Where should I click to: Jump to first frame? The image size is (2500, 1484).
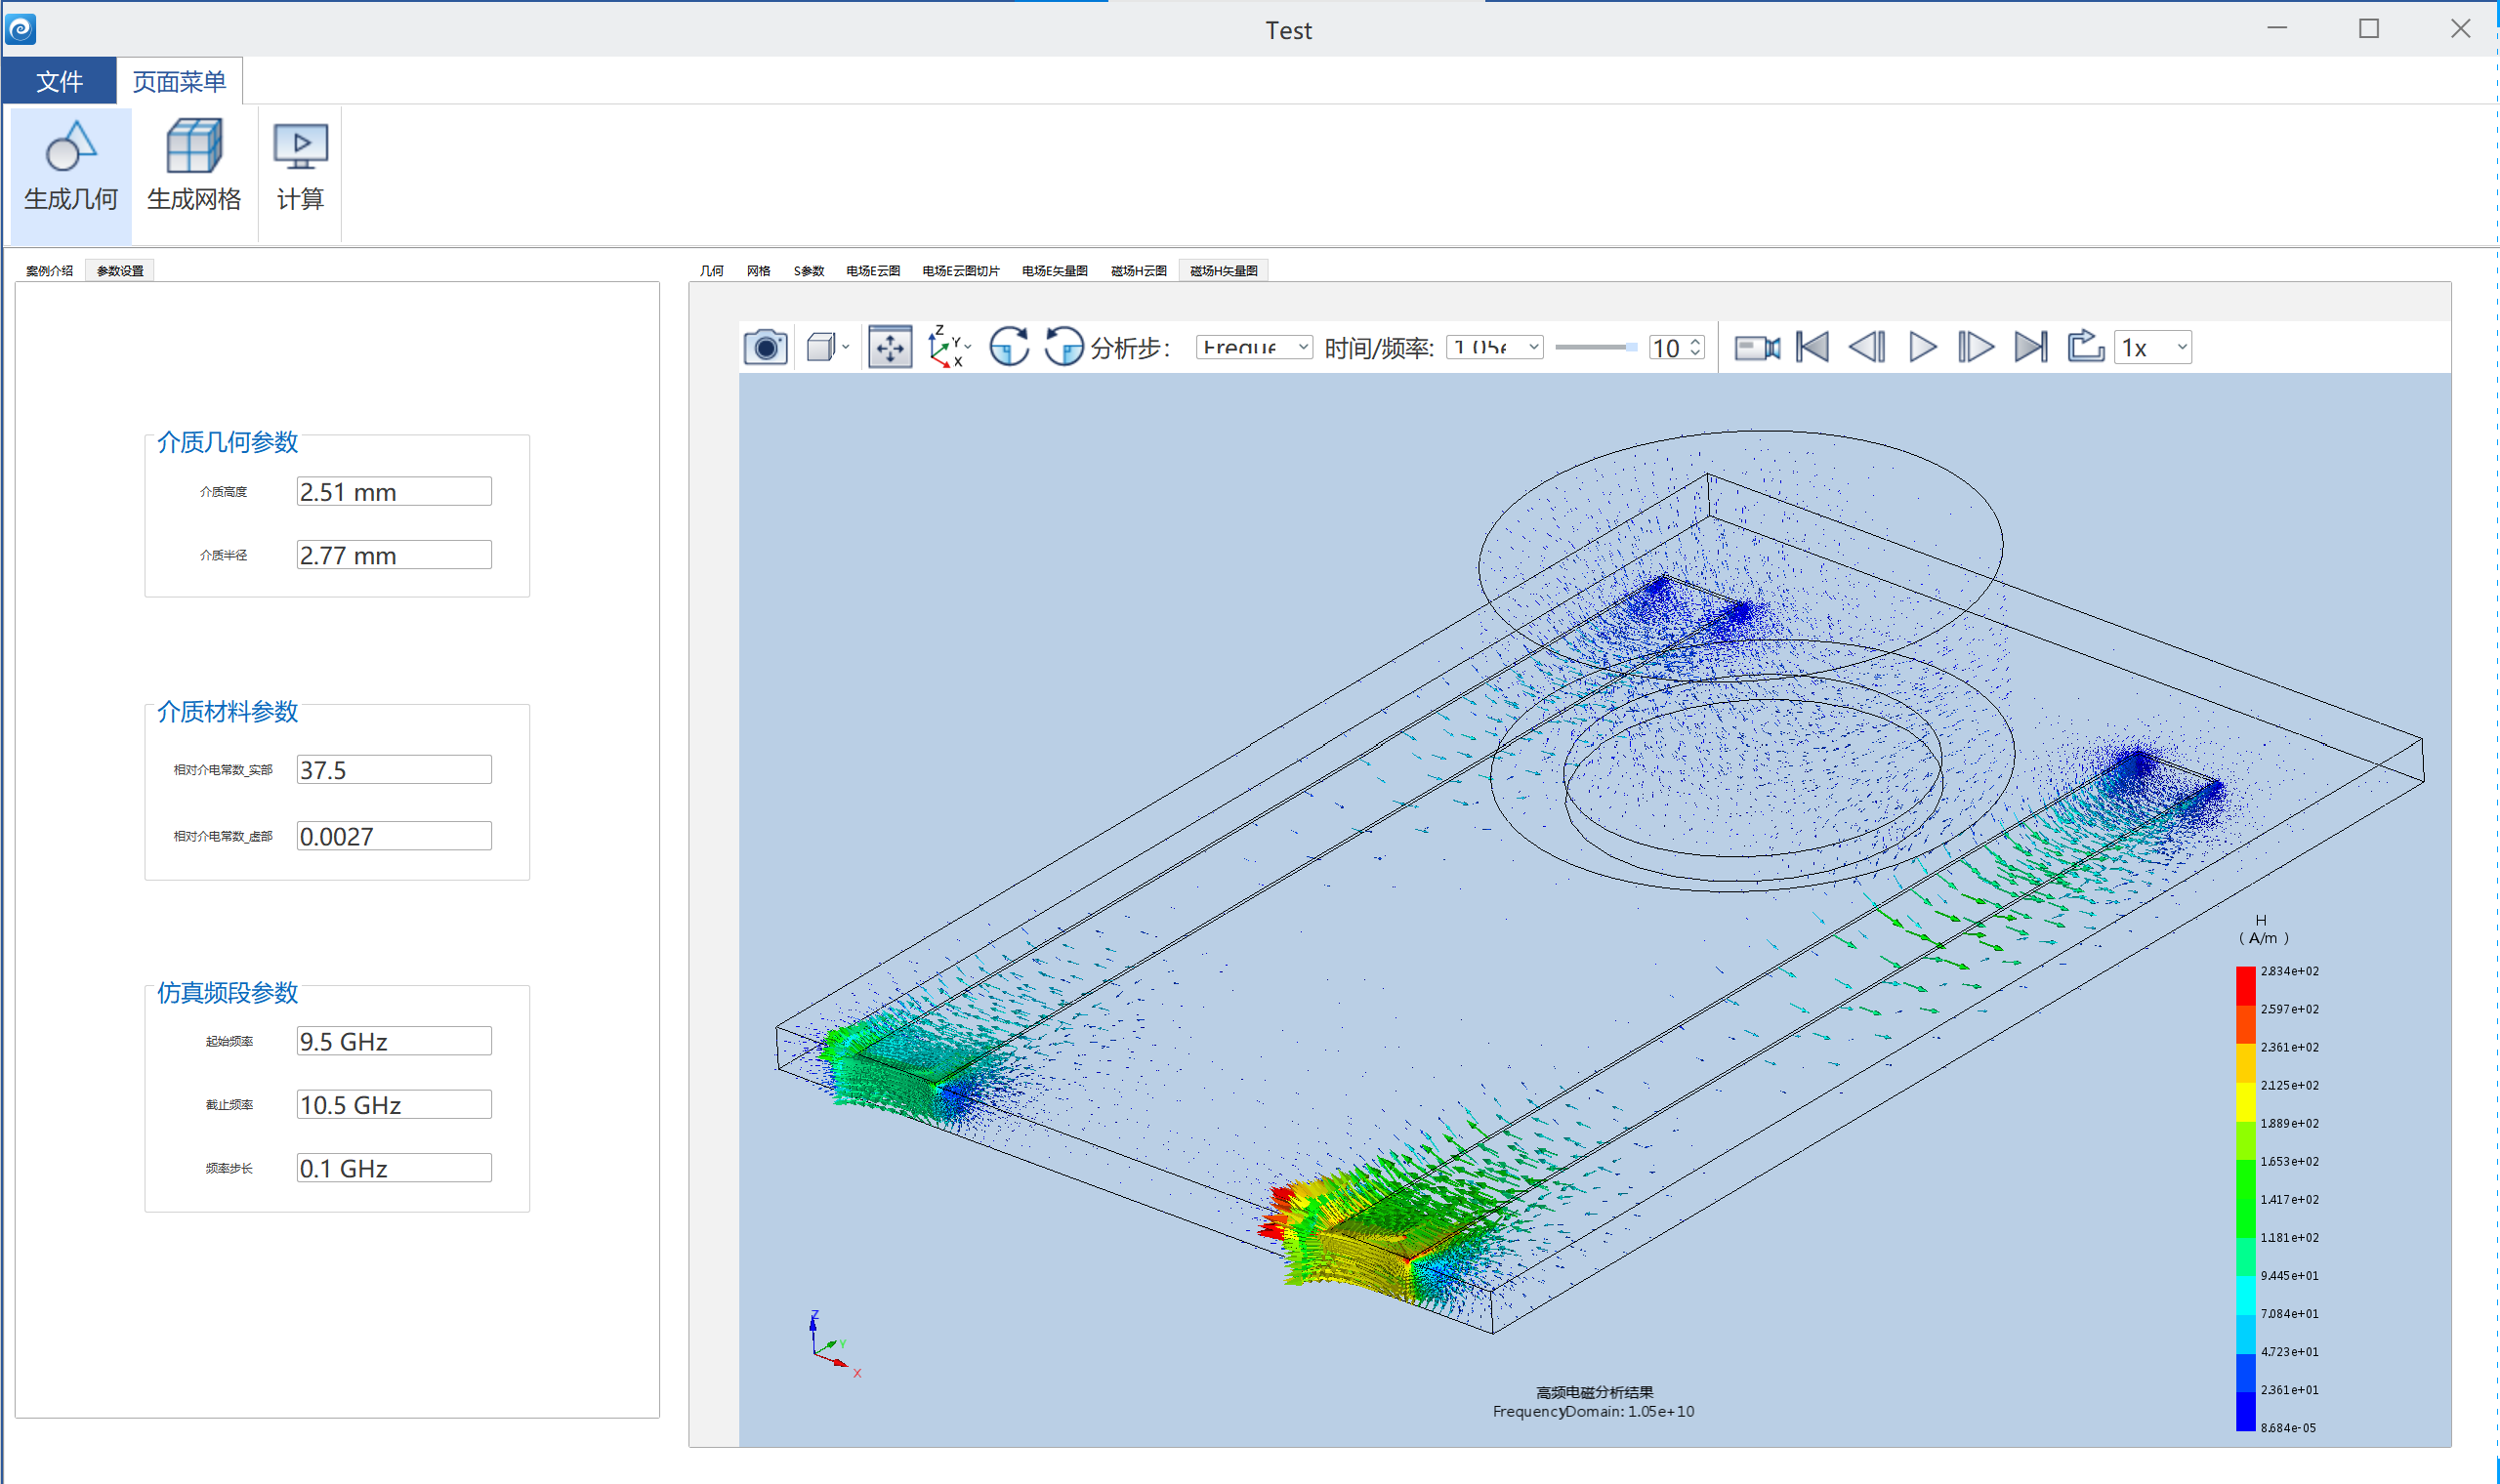tap(1813, 347)
